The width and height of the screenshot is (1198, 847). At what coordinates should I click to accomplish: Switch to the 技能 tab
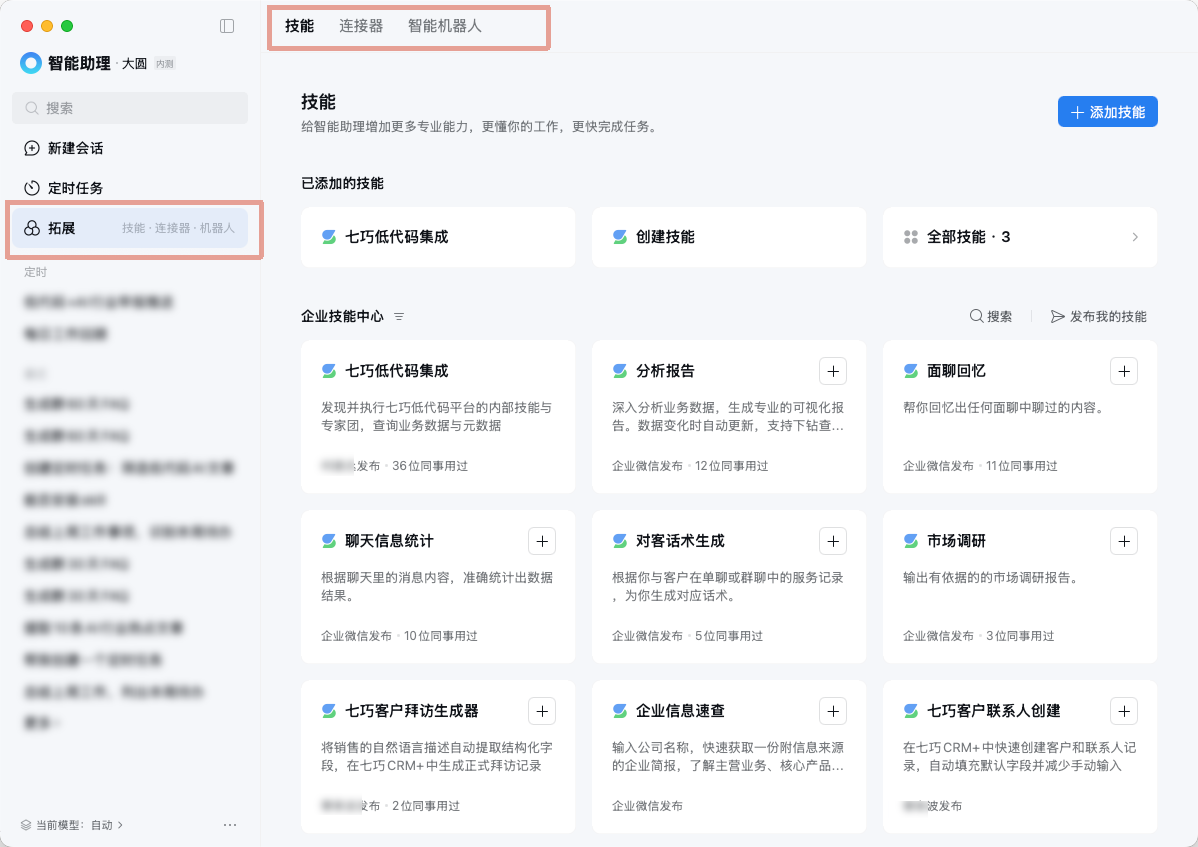pyautogui.click(x=300, y=26)
